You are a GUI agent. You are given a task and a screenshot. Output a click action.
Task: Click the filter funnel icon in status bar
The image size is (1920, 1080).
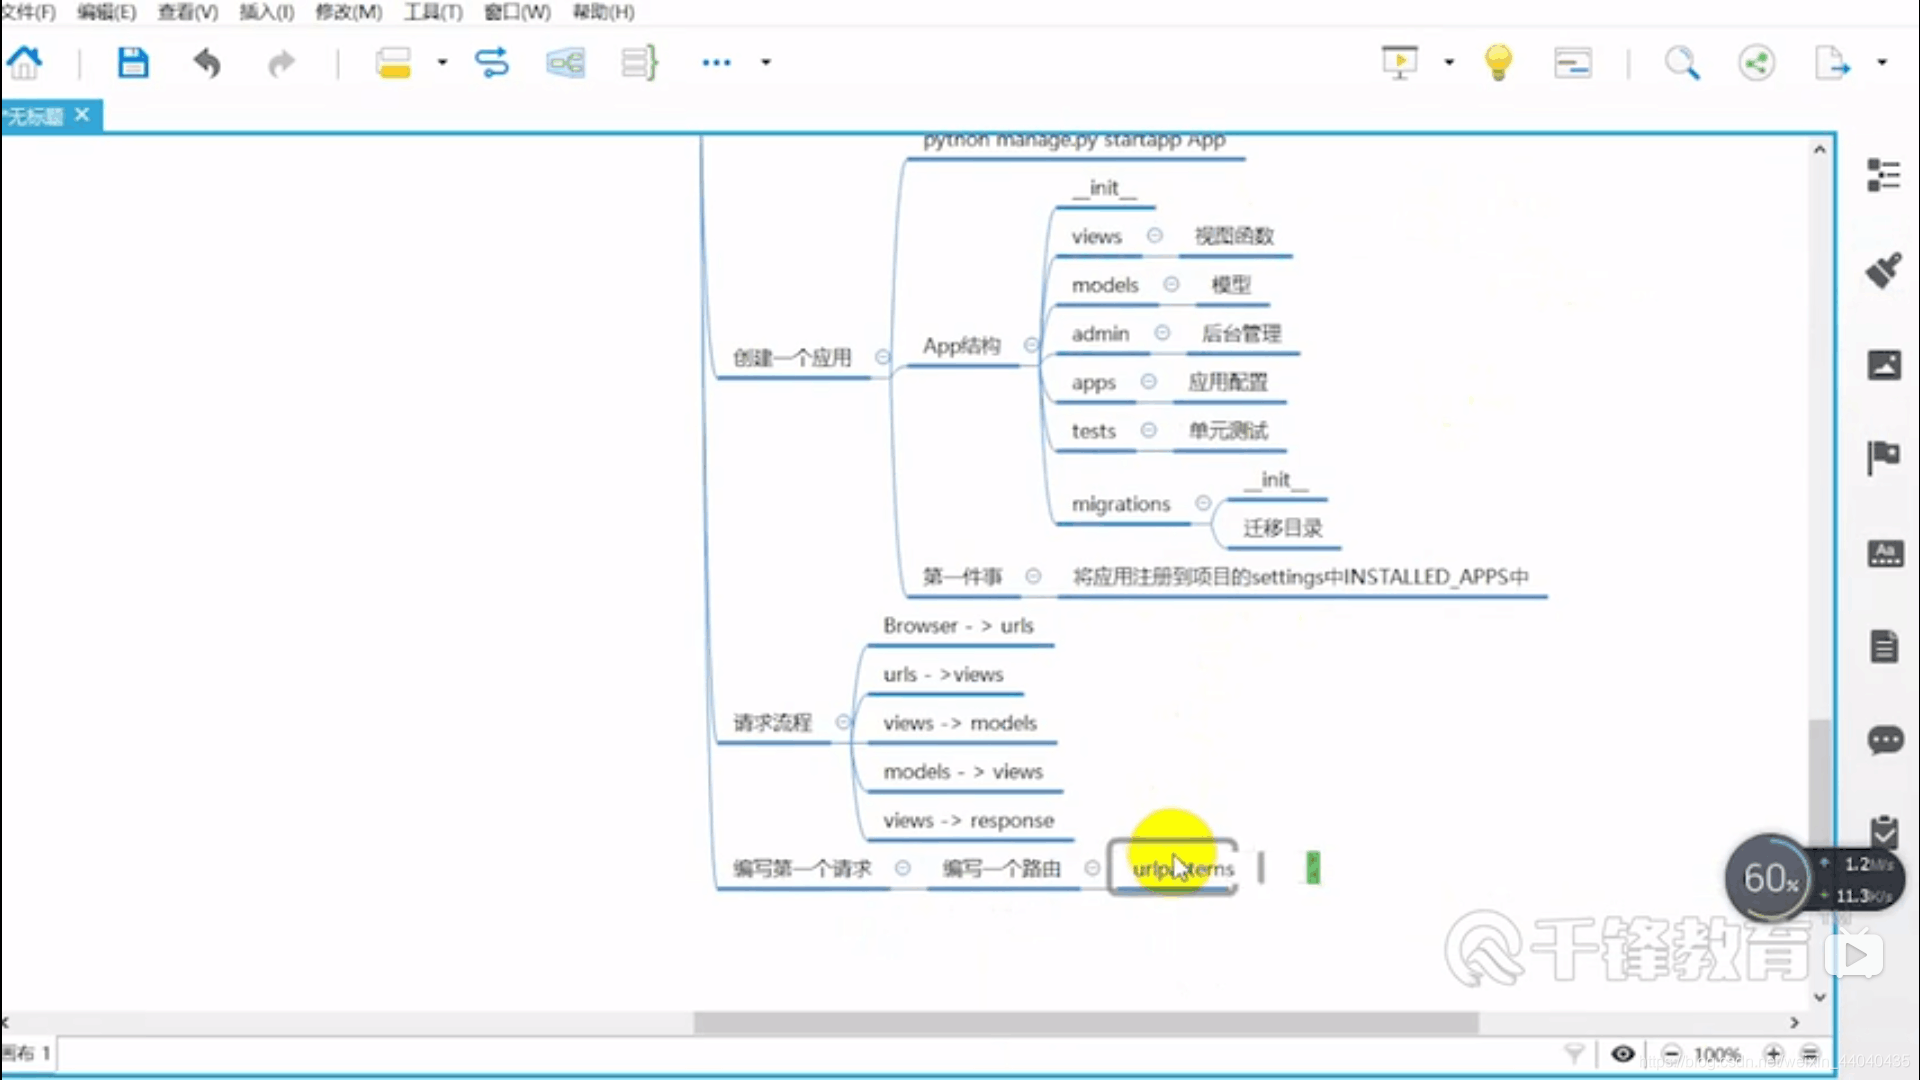1574,1054
